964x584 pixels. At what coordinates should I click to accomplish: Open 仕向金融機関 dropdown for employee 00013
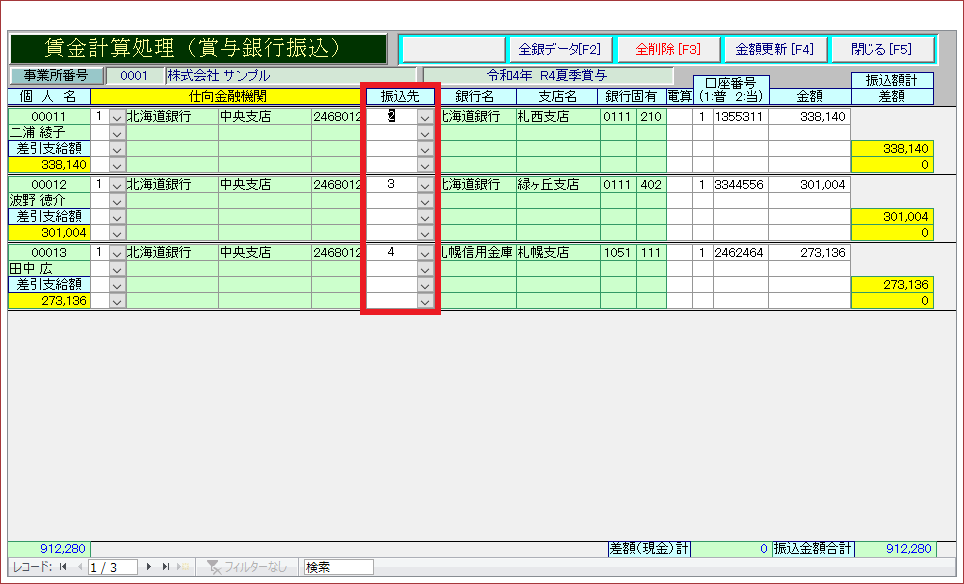point(116,253)
